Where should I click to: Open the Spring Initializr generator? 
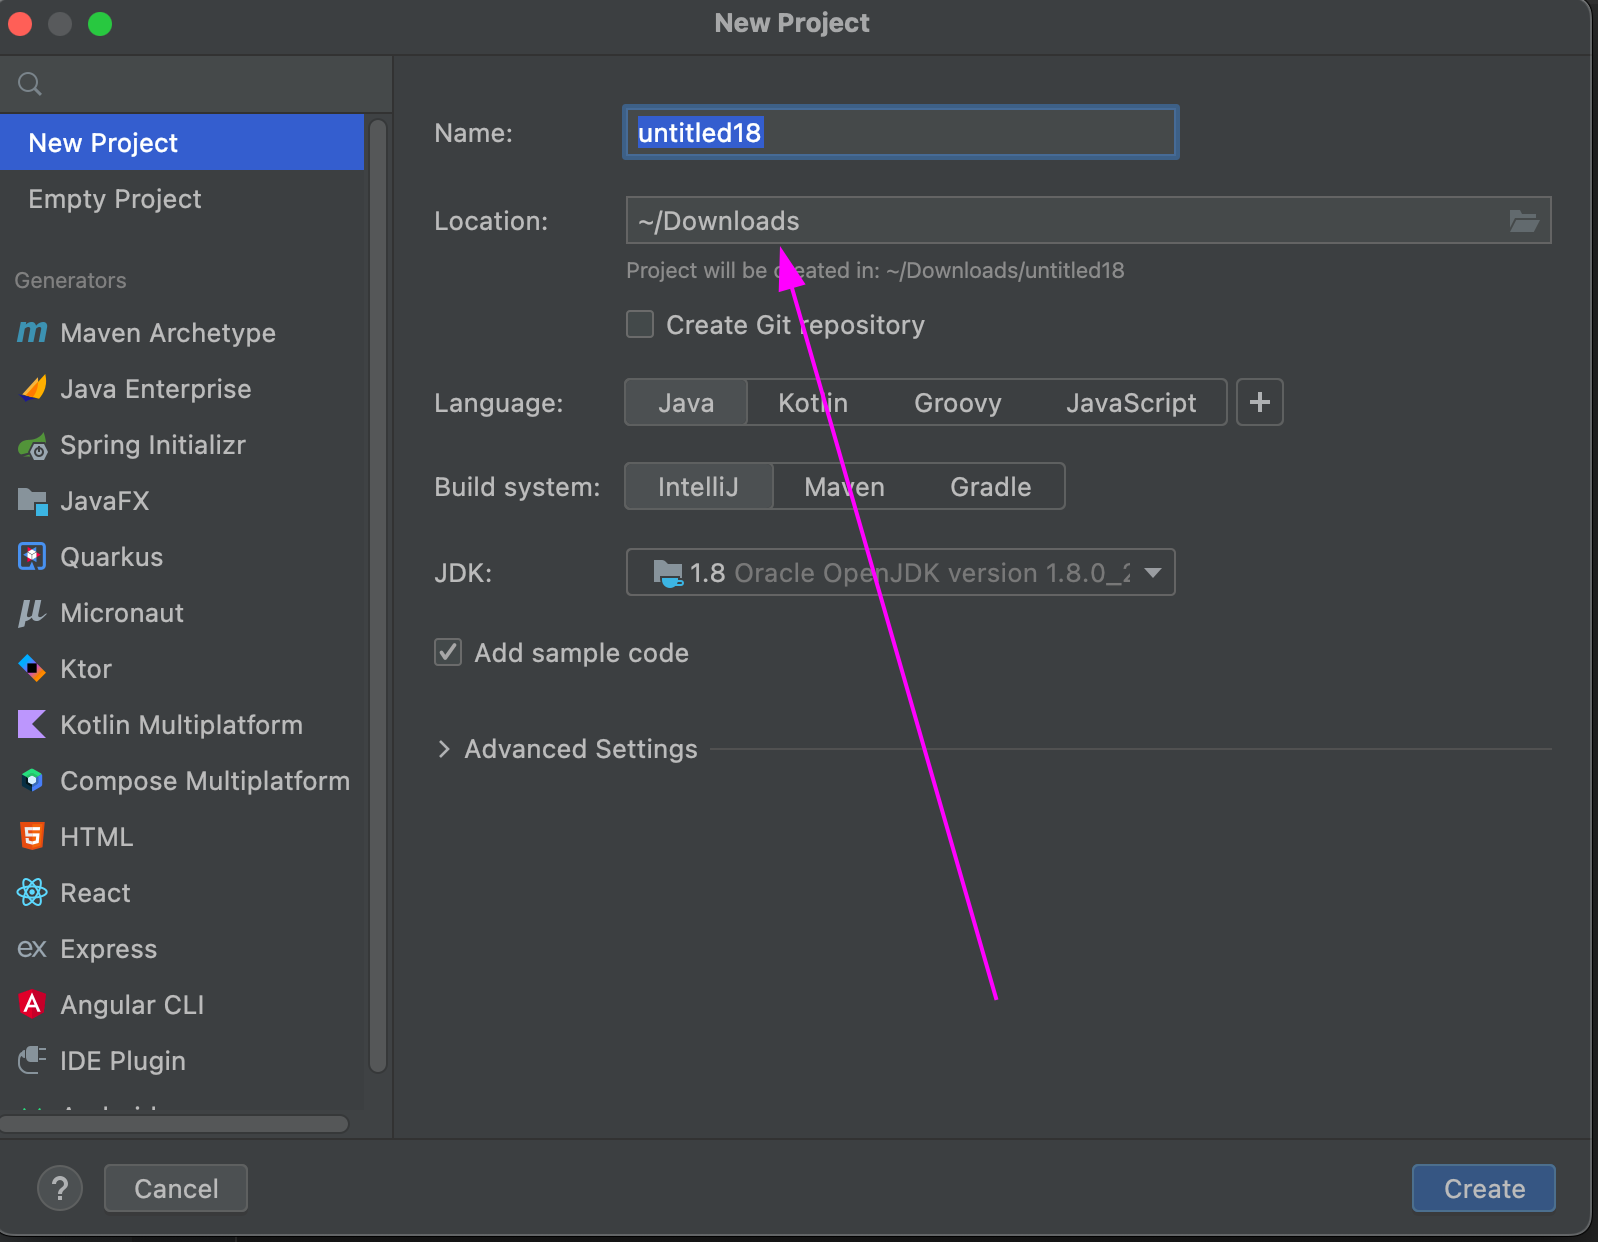click(x=182, y=444)
